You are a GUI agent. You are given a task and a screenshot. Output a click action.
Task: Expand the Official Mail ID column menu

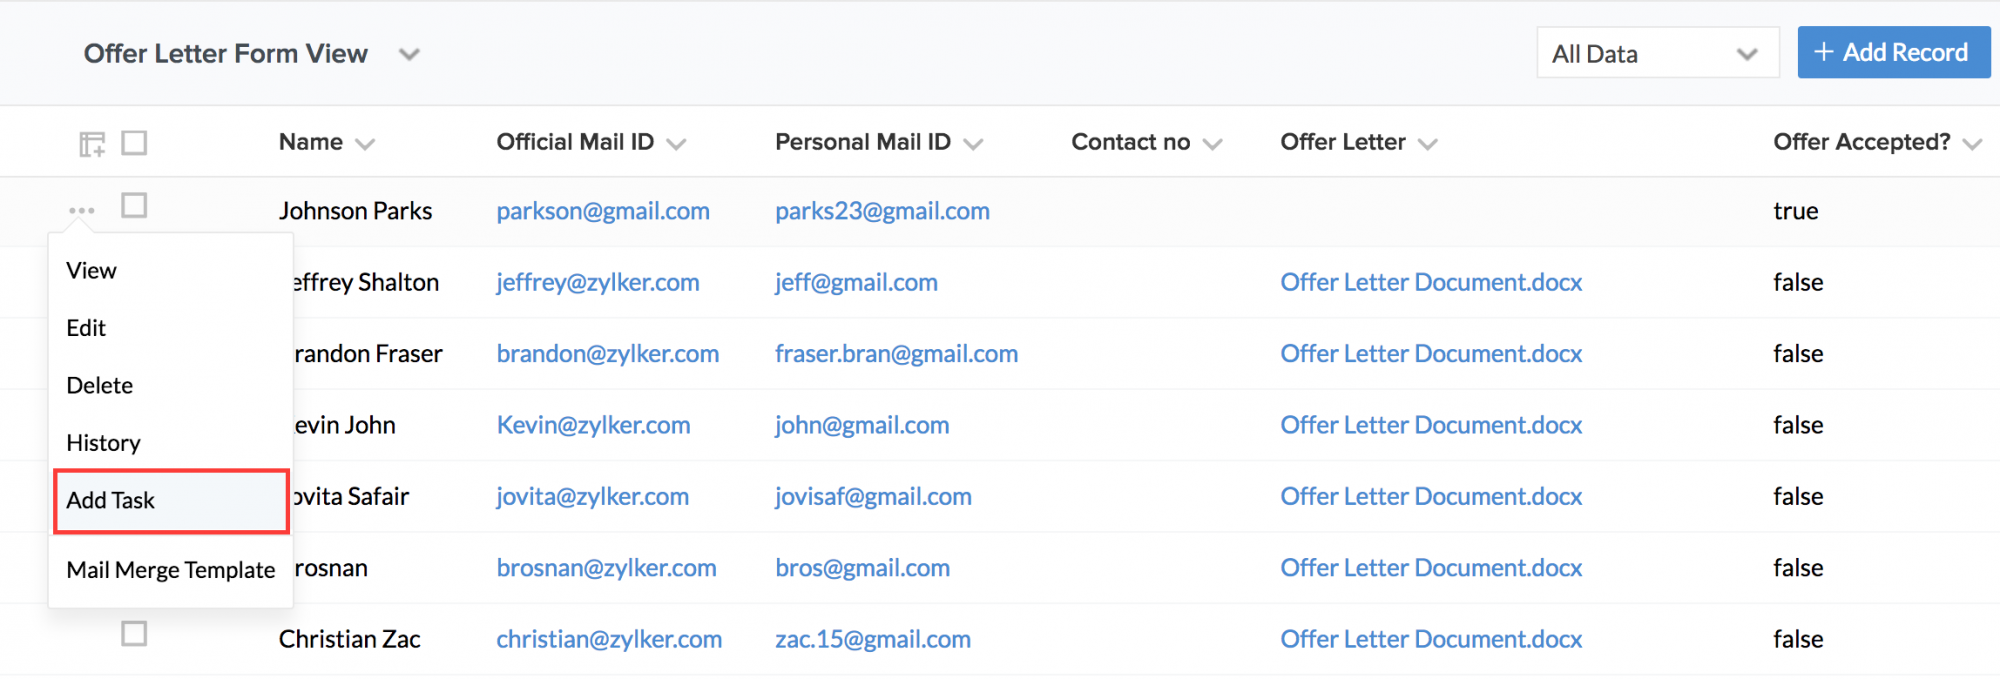[677, 144]
